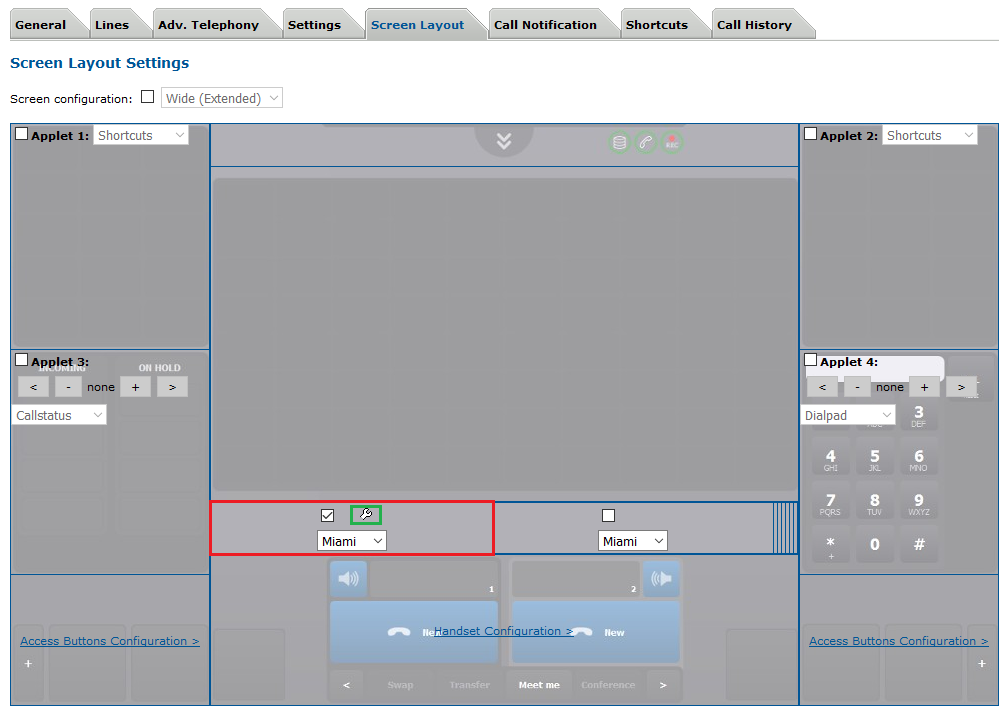Click dialpad key 9 WXYZ
The height and width of the screenshot is (711, 1004).
coord(919,503)
